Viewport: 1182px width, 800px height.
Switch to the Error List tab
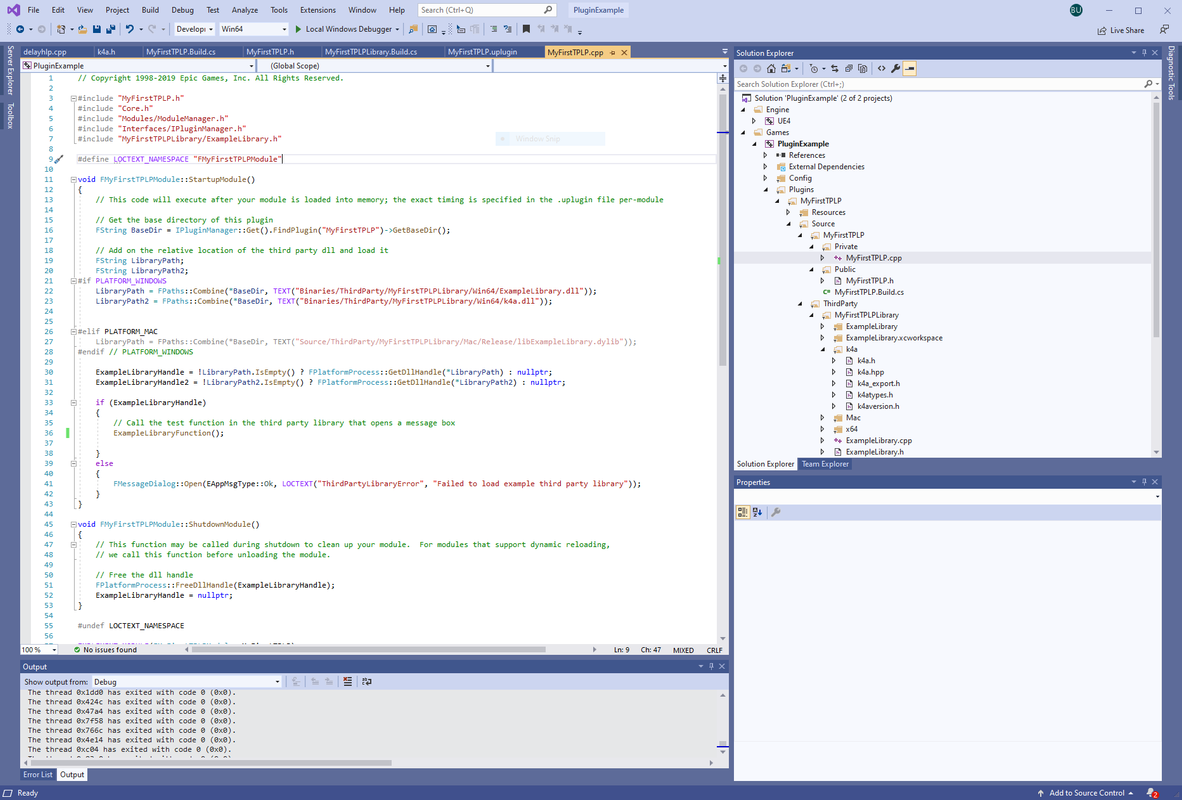point(38,774)
